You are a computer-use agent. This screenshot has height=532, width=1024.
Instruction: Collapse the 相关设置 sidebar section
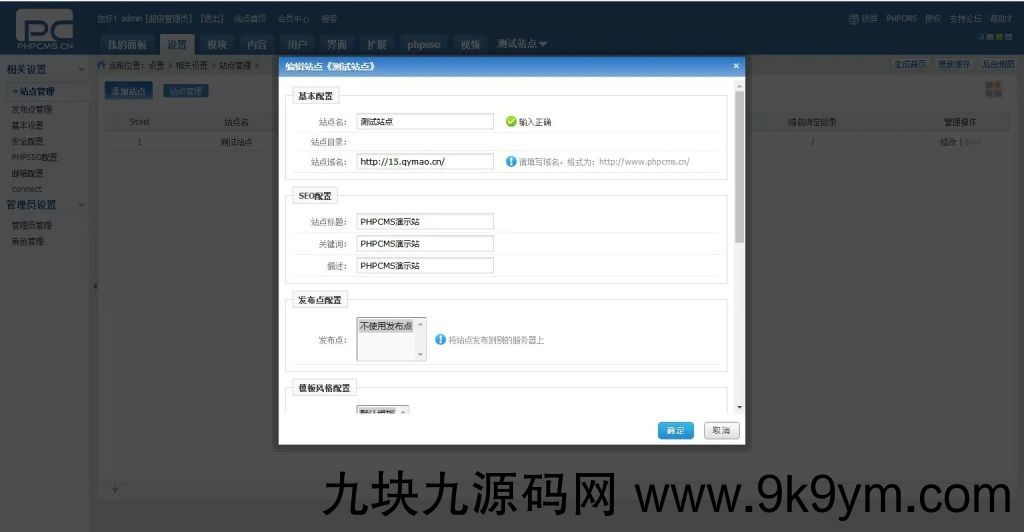82,70
